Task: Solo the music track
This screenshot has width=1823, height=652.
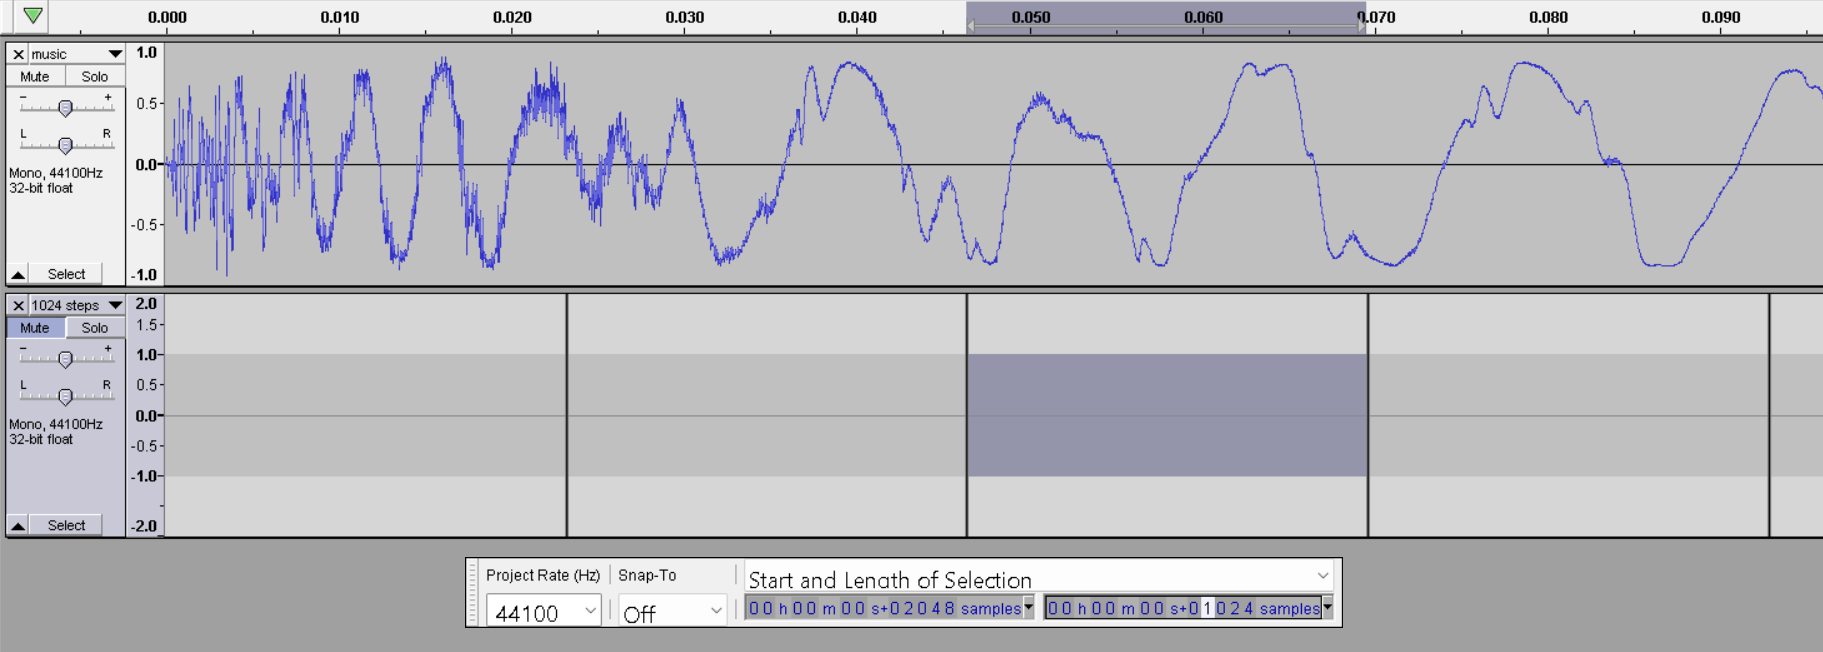Action: tap(95, 76)
